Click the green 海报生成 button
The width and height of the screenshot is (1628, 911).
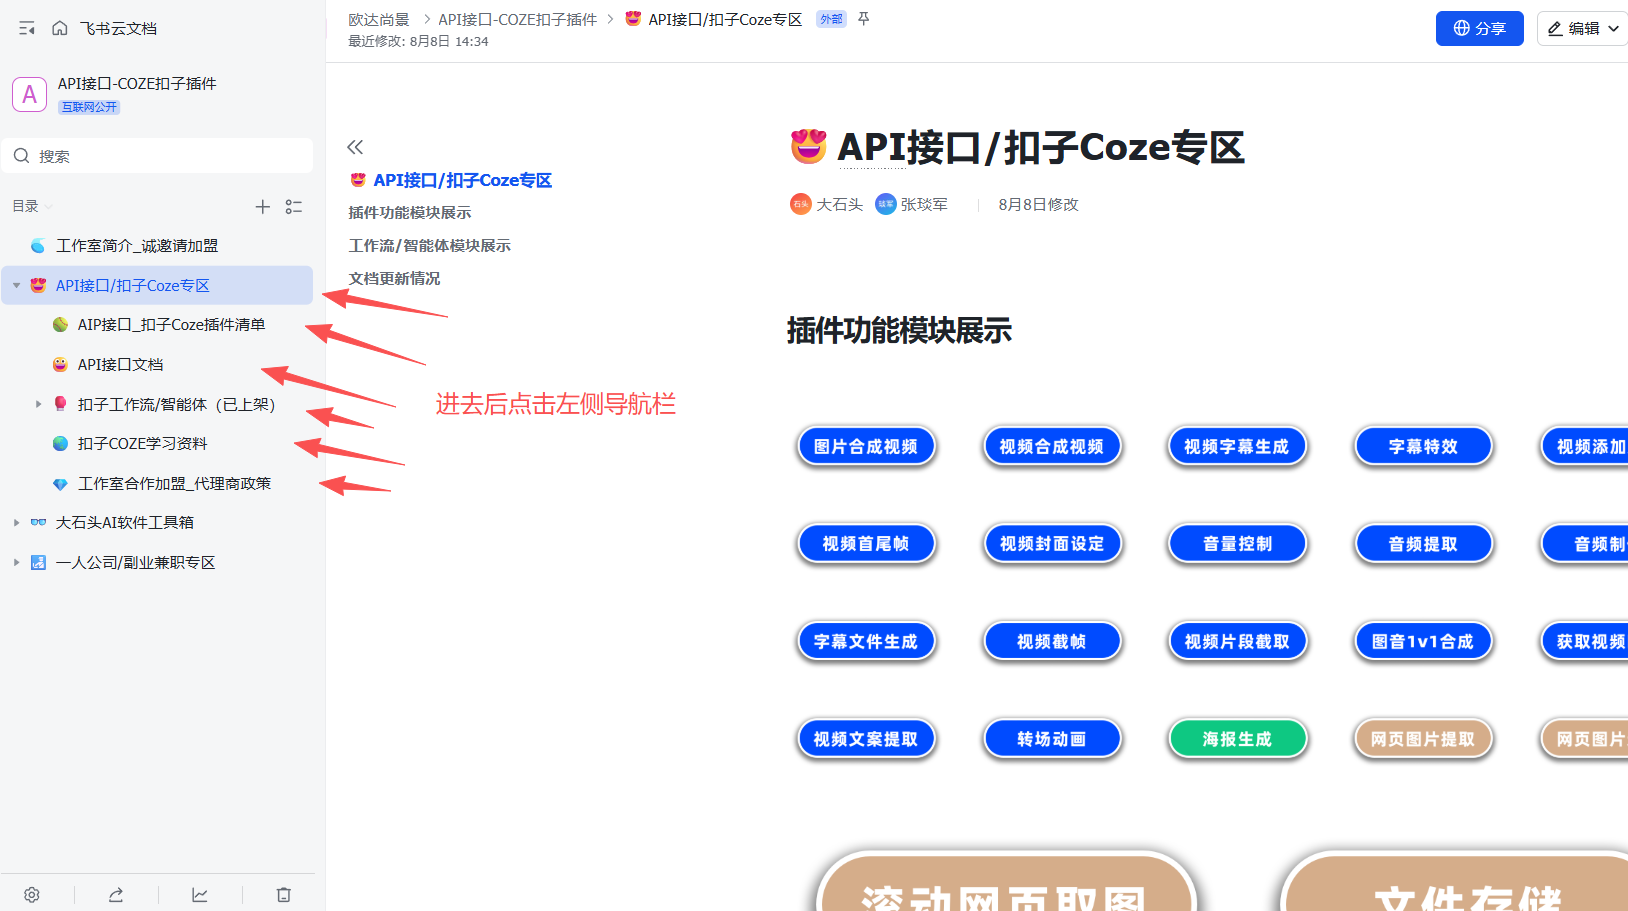(1237, 739)
